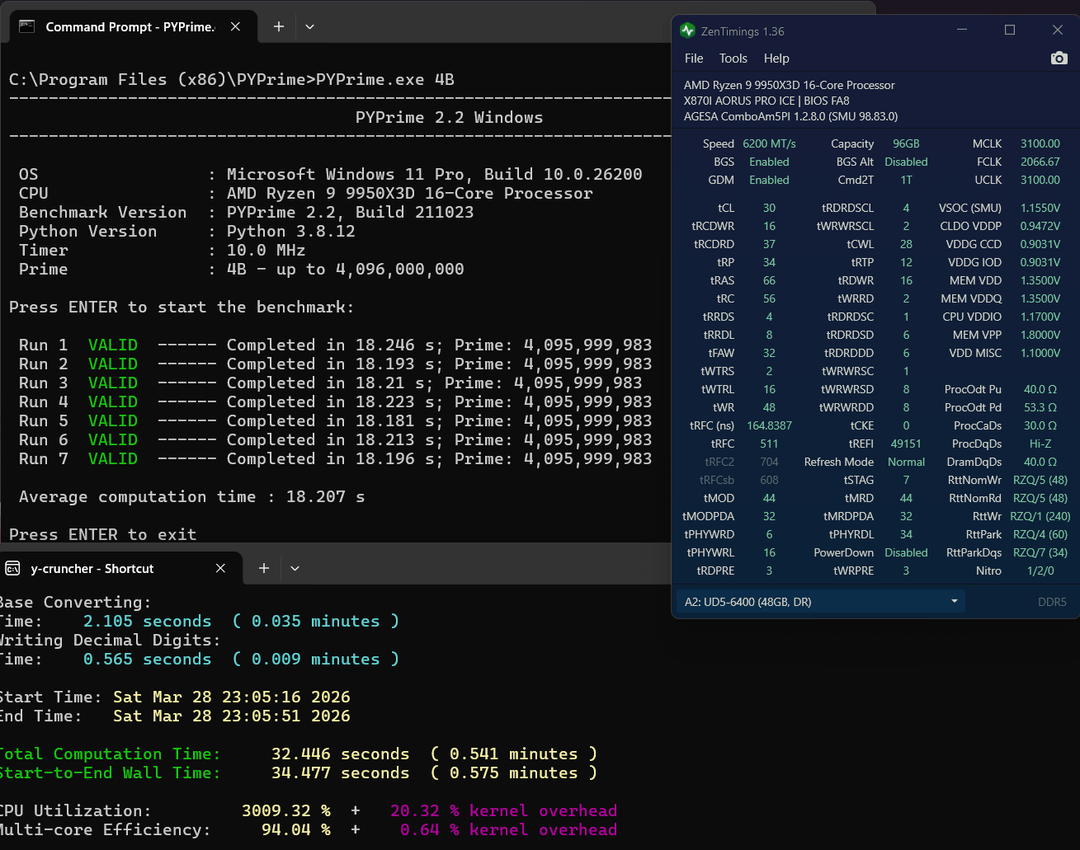Click the Command Prompt terminal icon on tab

(27, 27)
